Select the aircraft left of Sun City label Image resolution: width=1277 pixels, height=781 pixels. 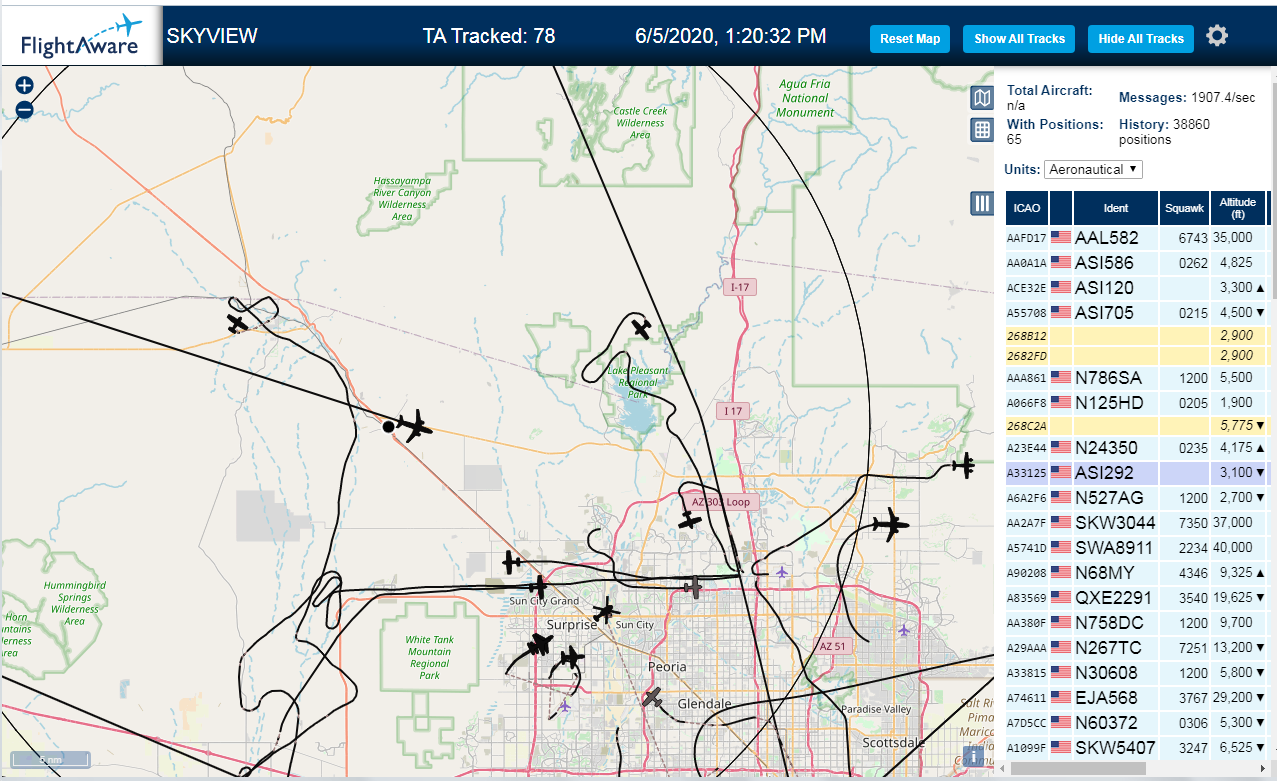(x=605, y=611)
